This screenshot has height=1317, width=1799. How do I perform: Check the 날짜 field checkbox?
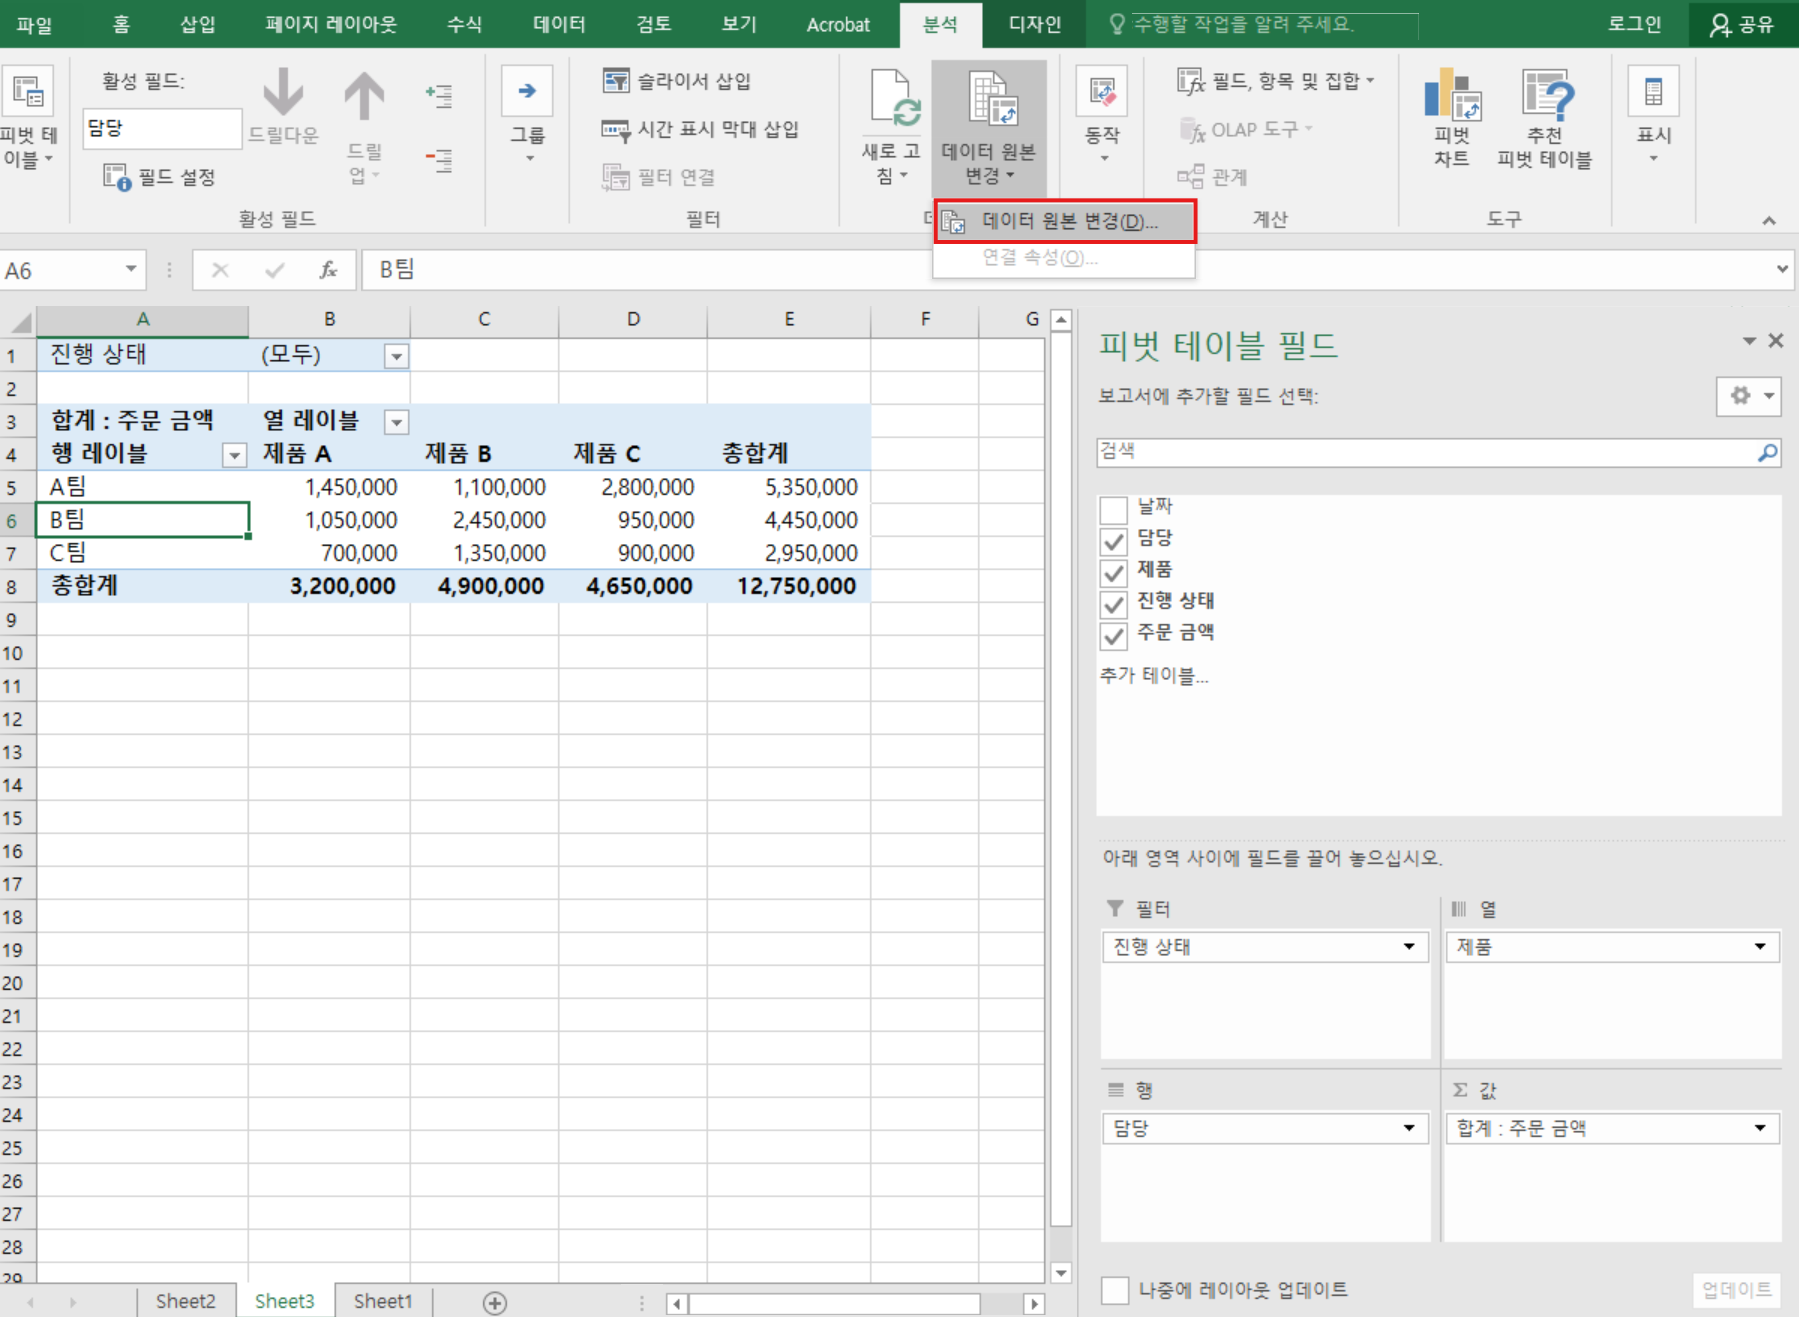click(x=1113, y=509)
